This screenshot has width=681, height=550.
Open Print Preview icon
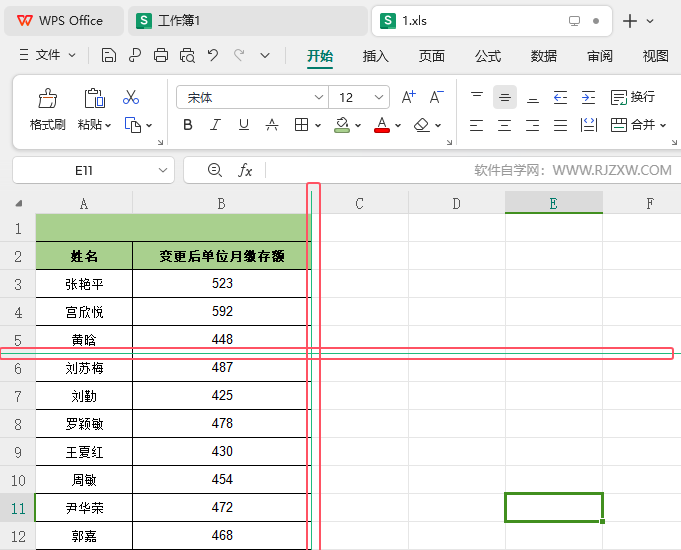coord(187,55)
